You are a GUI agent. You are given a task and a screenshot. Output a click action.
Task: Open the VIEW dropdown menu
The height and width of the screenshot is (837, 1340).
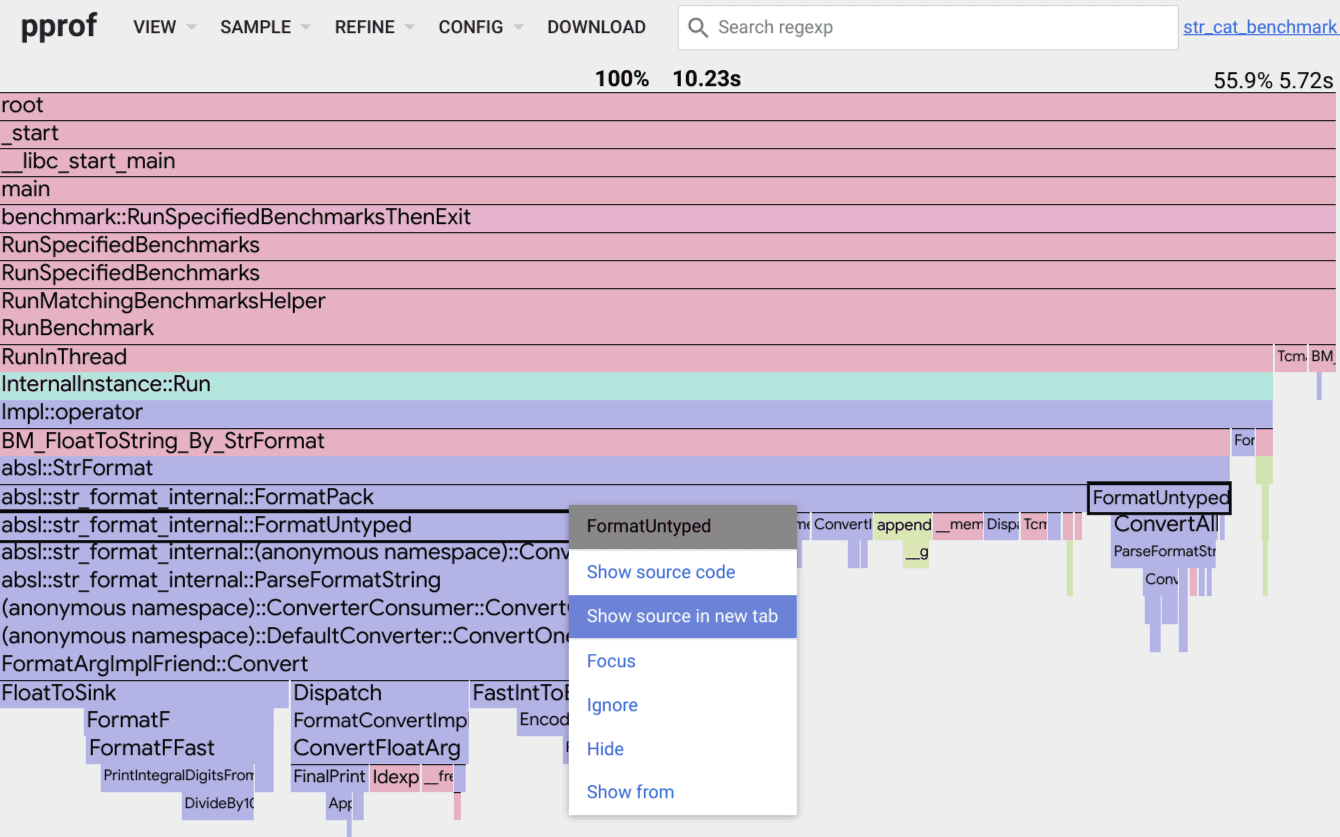pos(164,28)
